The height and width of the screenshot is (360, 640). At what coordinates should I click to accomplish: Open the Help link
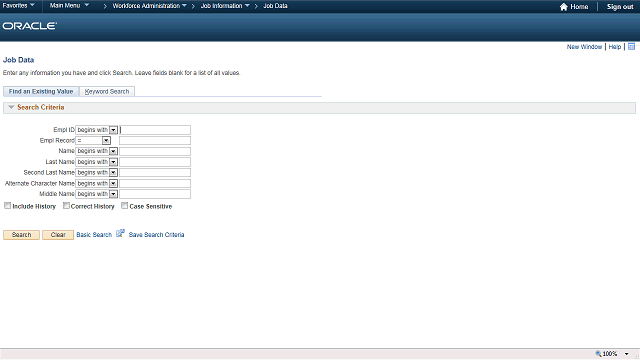point(615,47)
